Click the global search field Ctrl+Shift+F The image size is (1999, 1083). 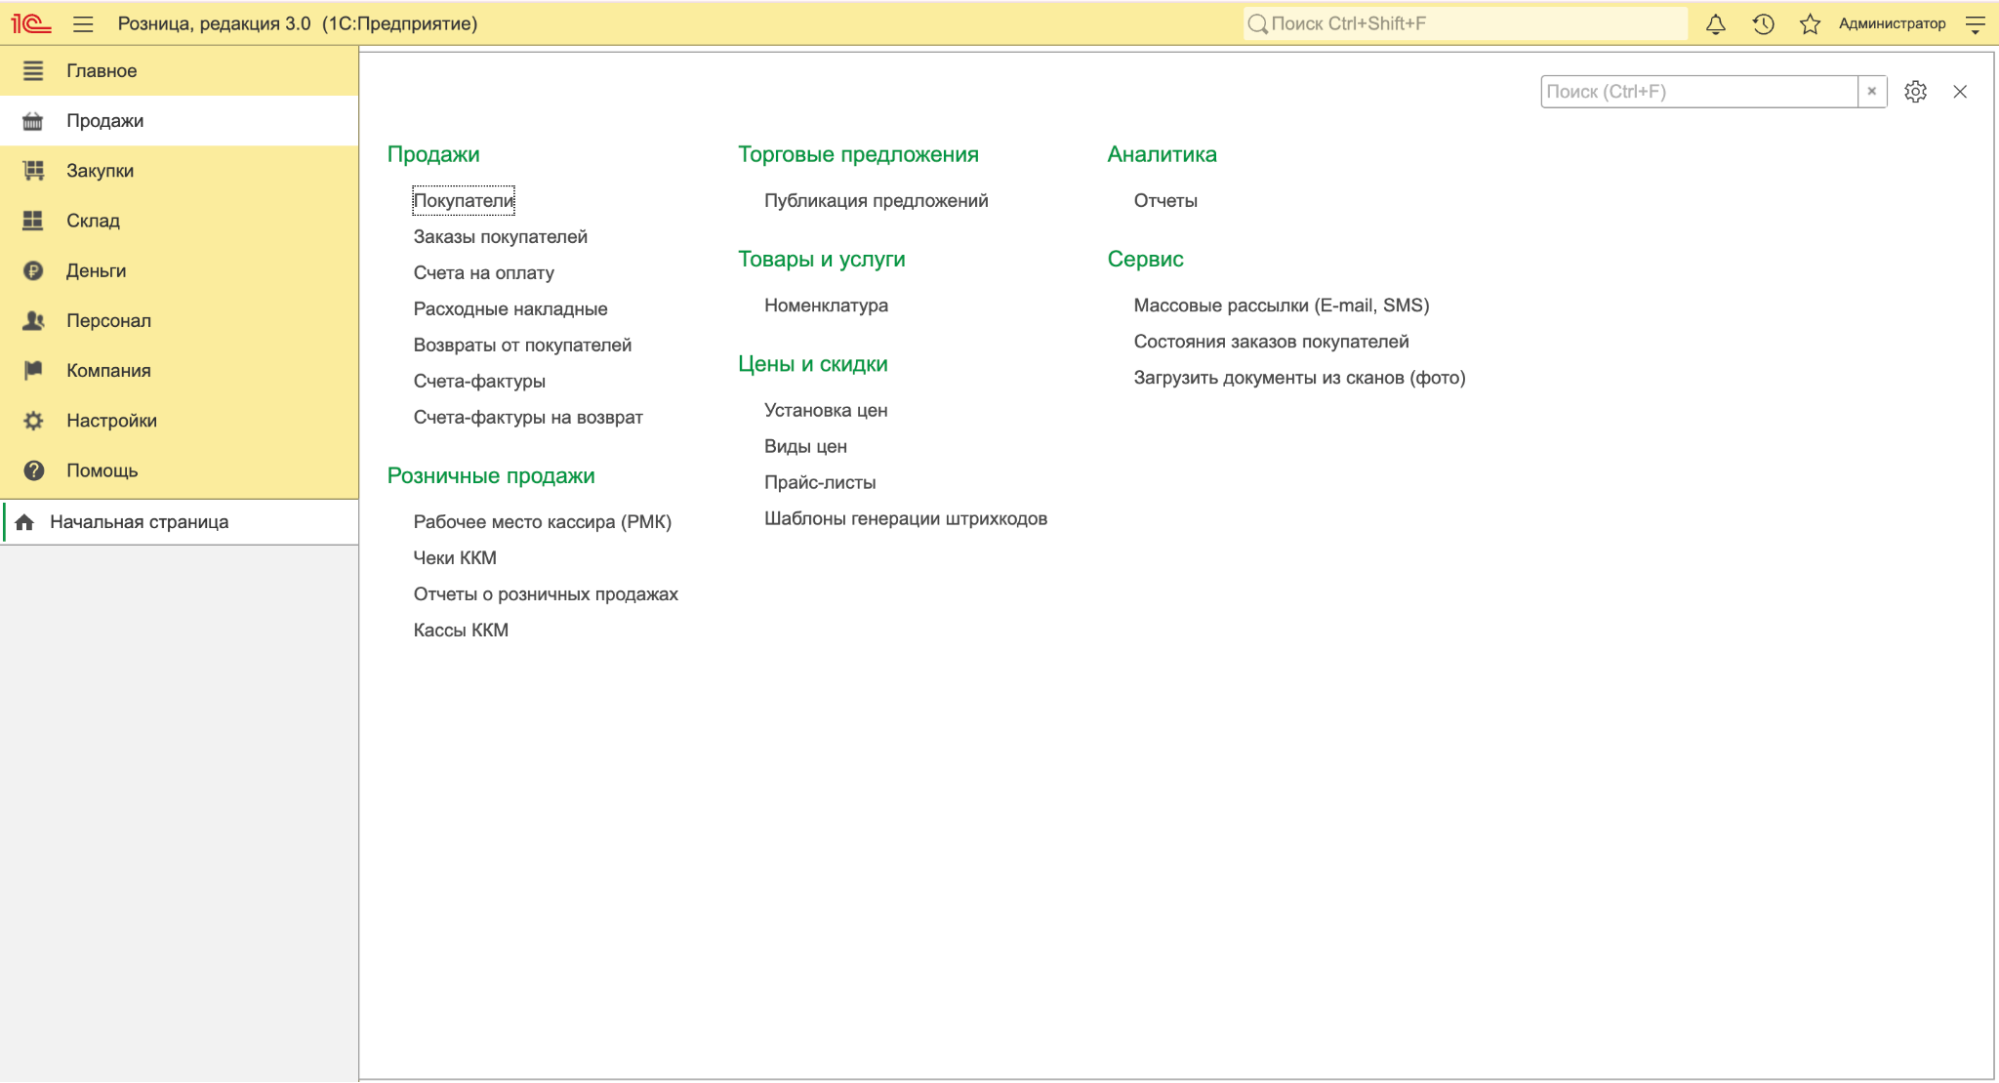(x=1465, y=24)
